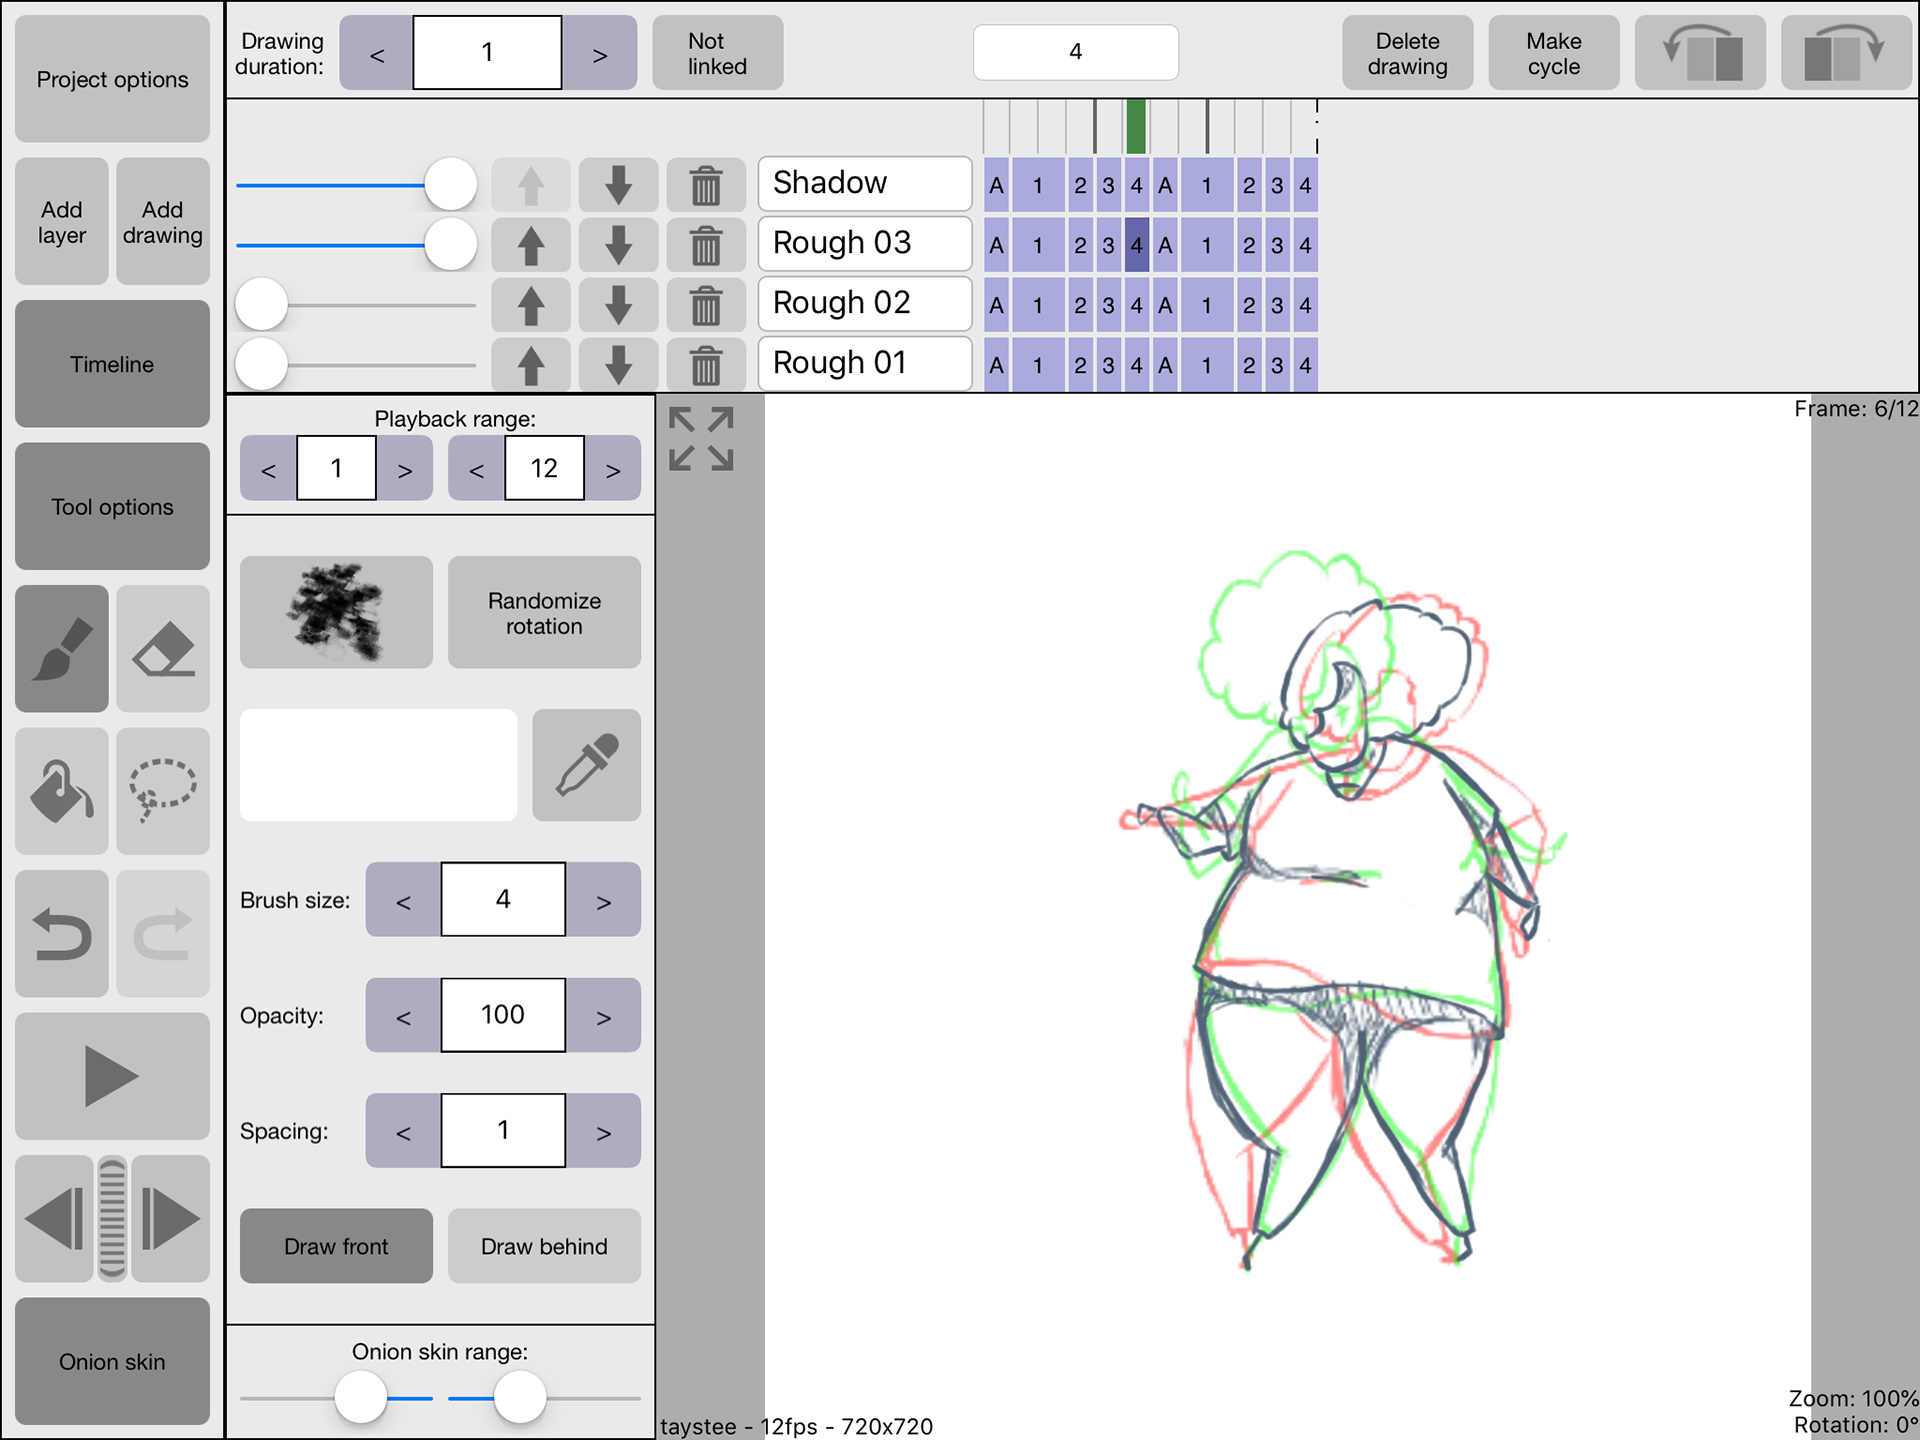
Task: Open the Timeline panel
Action: pyautogui.click(x=112, y=364)
